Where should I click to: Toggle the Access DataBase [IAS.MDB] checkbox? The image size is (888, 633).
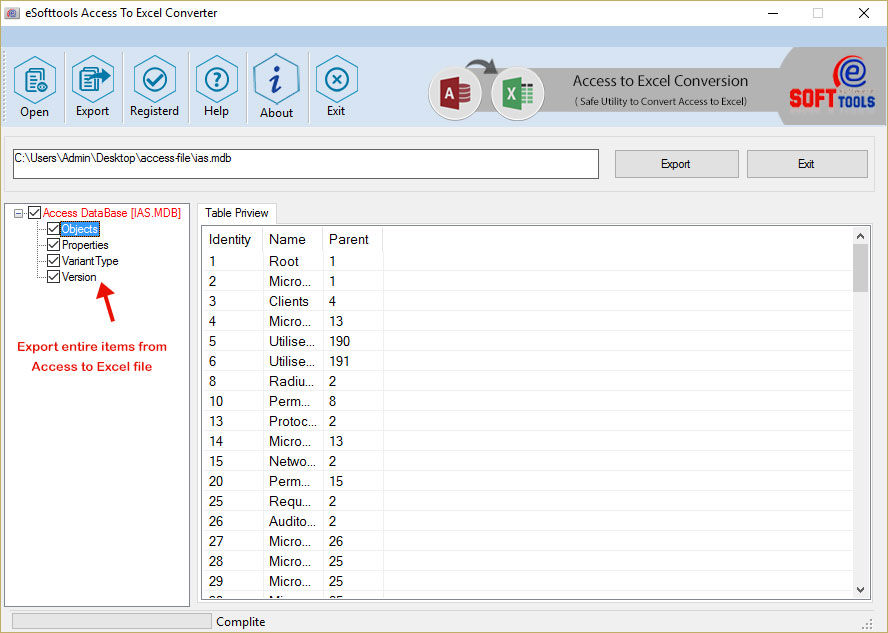35,213
